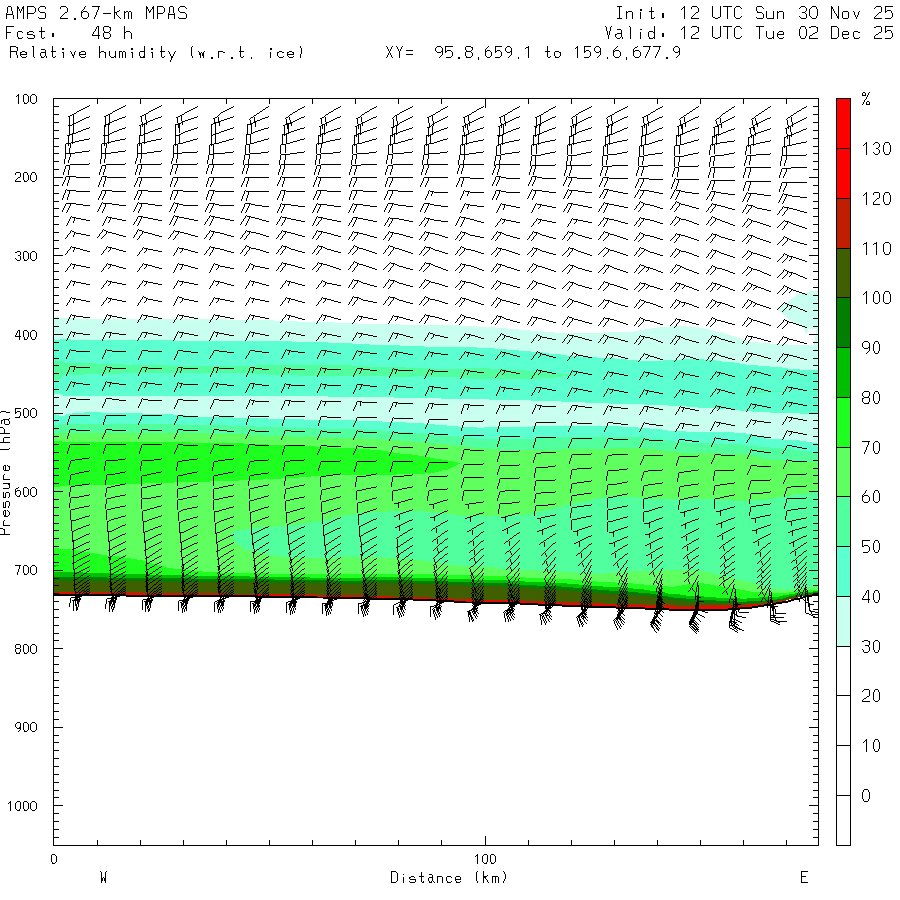900x900 pixels.
Task: Click the 800 hPa pressure axis label
Action: (26, 649)
